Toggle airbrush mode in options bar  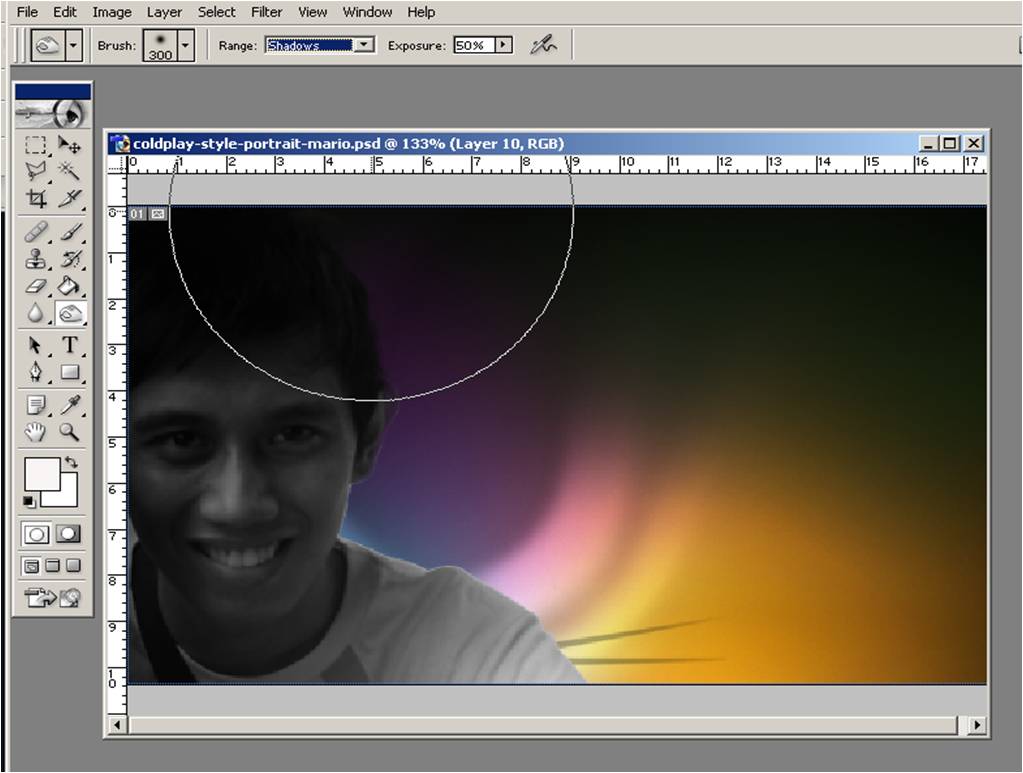[543, 45]
